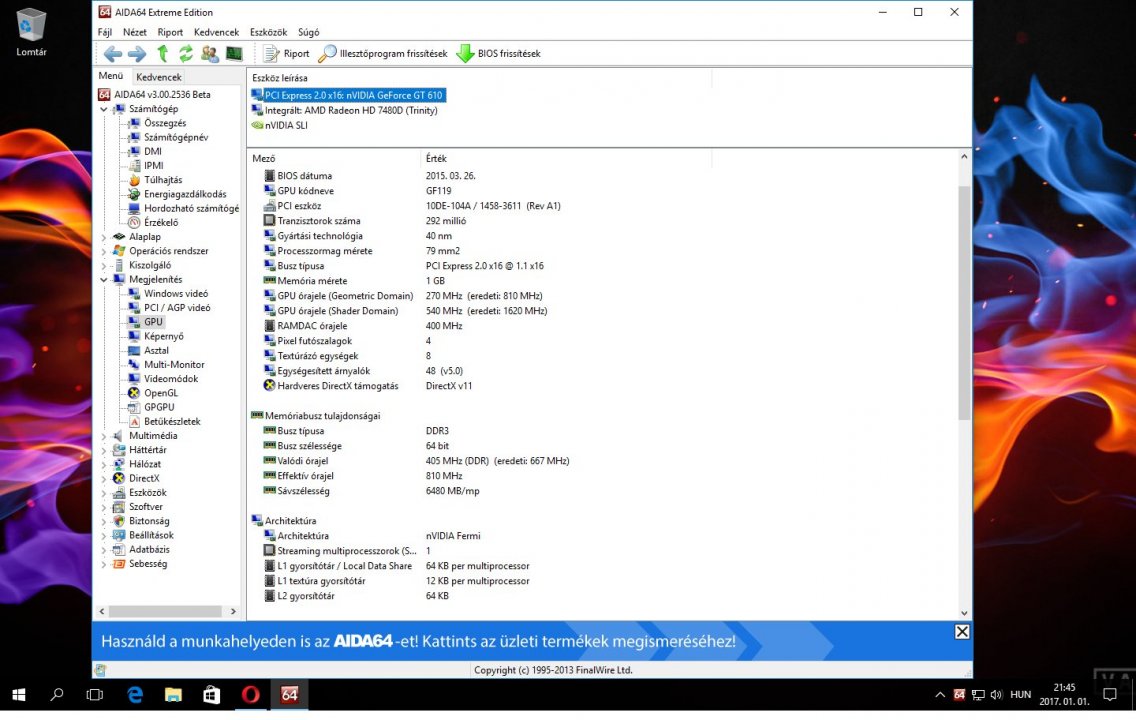The width and height of the screenshot is (1136, 720).
Task: Select Multi-Monitor in the tree
Action: 174,364
